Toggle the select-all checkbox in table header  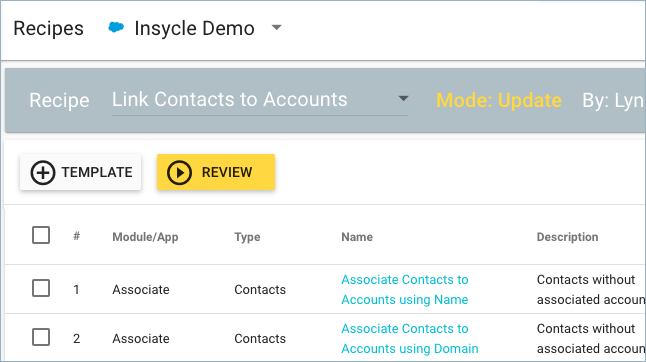pyautogui.click(x=41, y=235)
